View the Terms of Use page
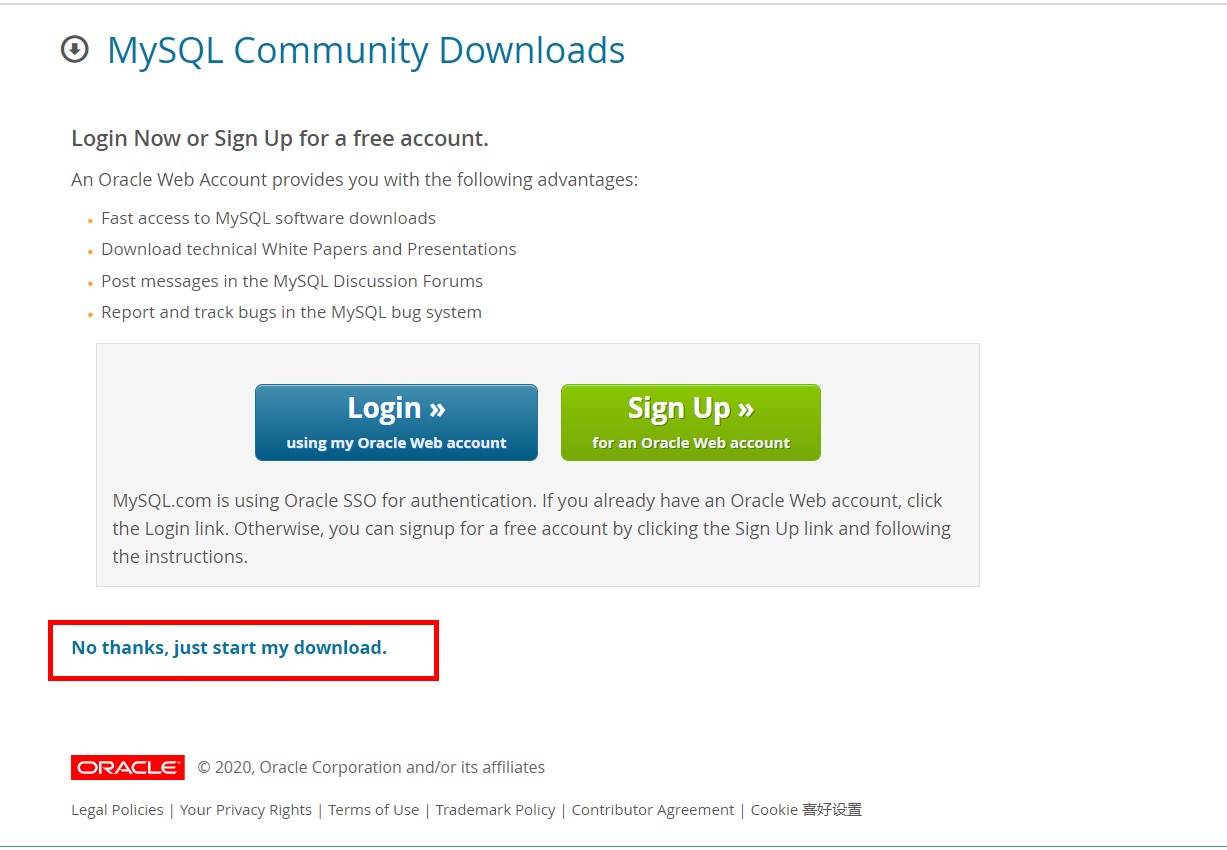 pos(374,810)
